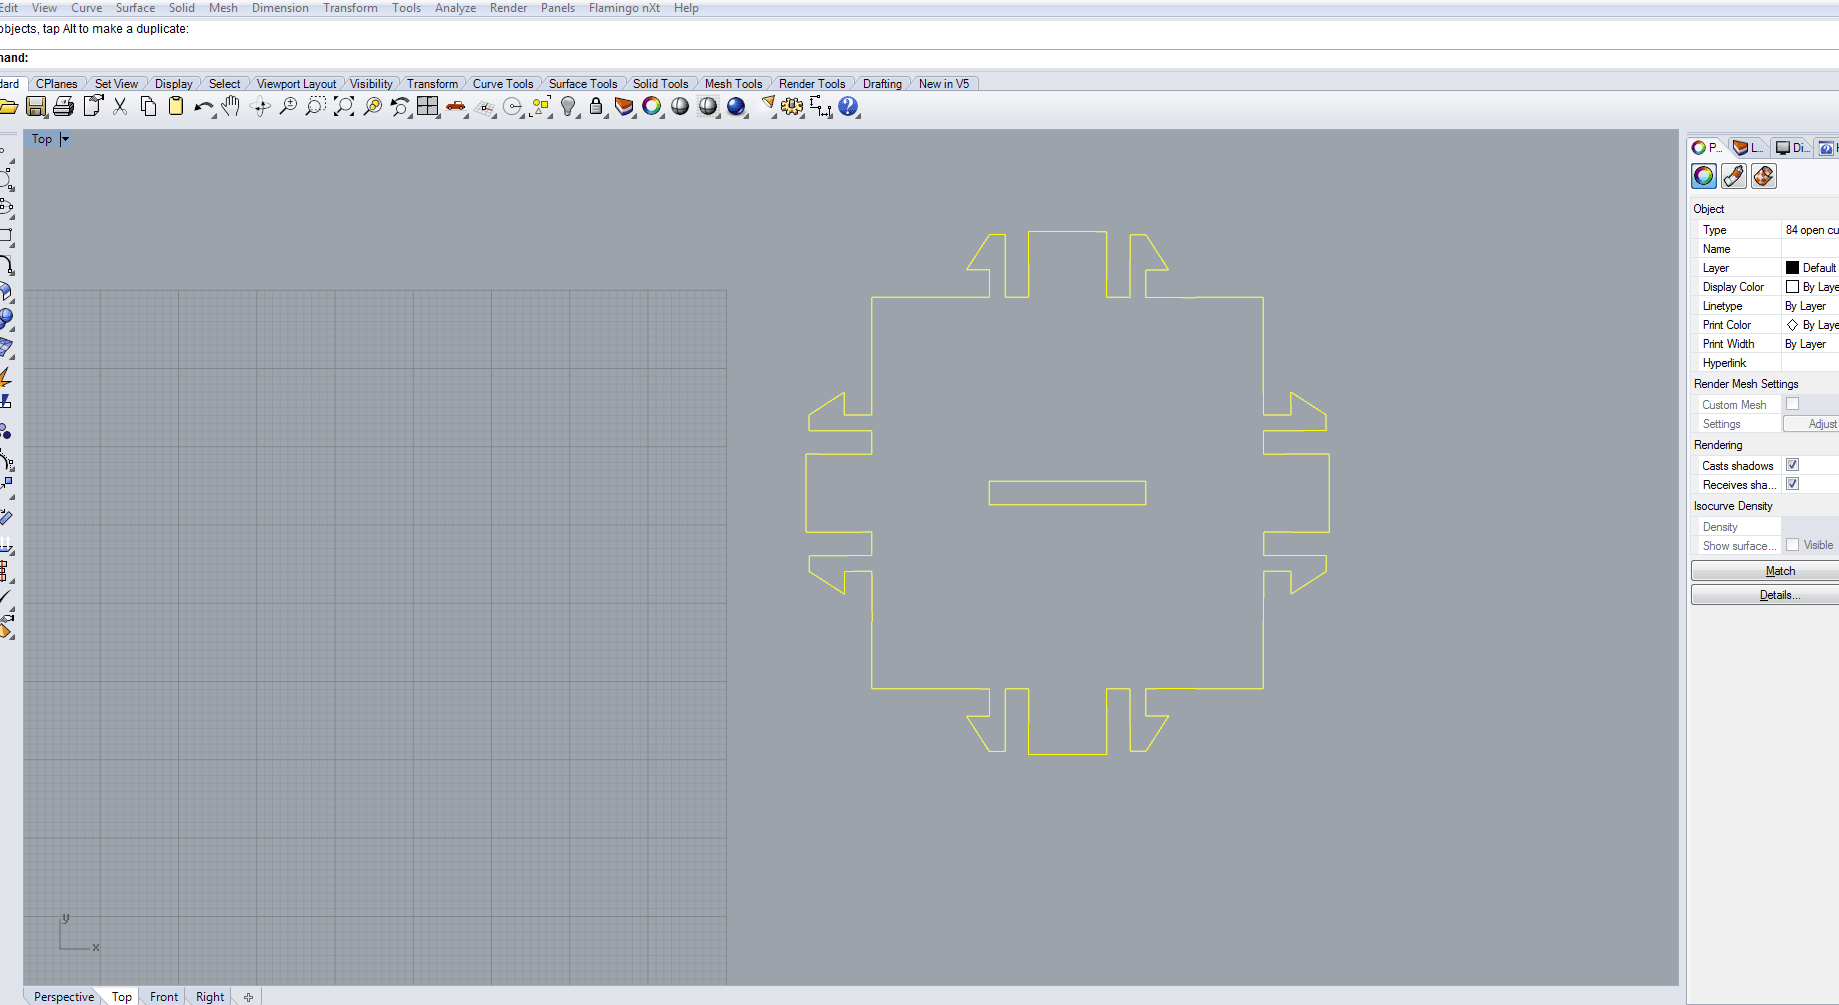Viewport: 1839px width, 1005px height.
Task: Open the Analyze menu
Action: (x=455, y=8)
